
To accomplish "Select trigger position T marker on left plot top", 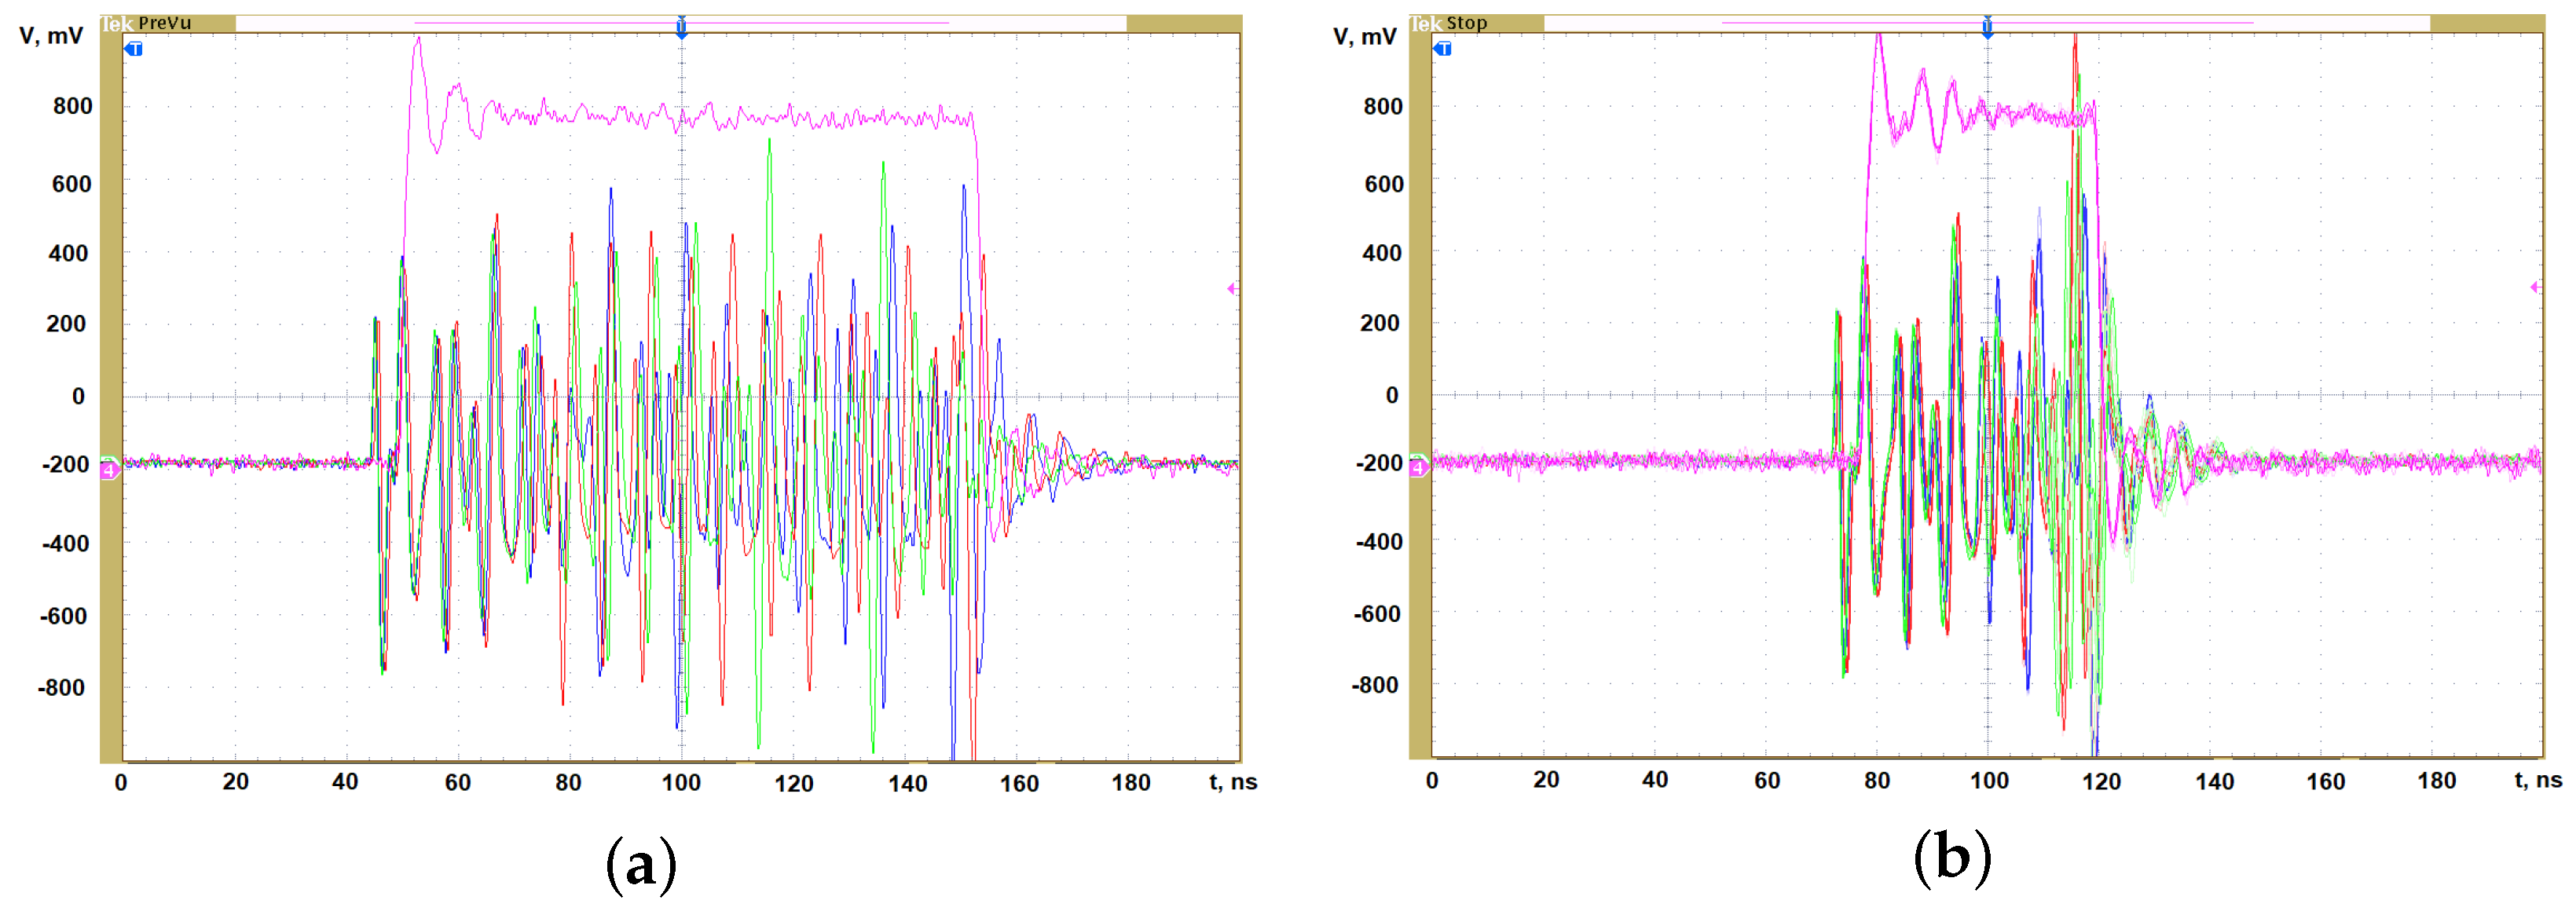I will 681,27.
